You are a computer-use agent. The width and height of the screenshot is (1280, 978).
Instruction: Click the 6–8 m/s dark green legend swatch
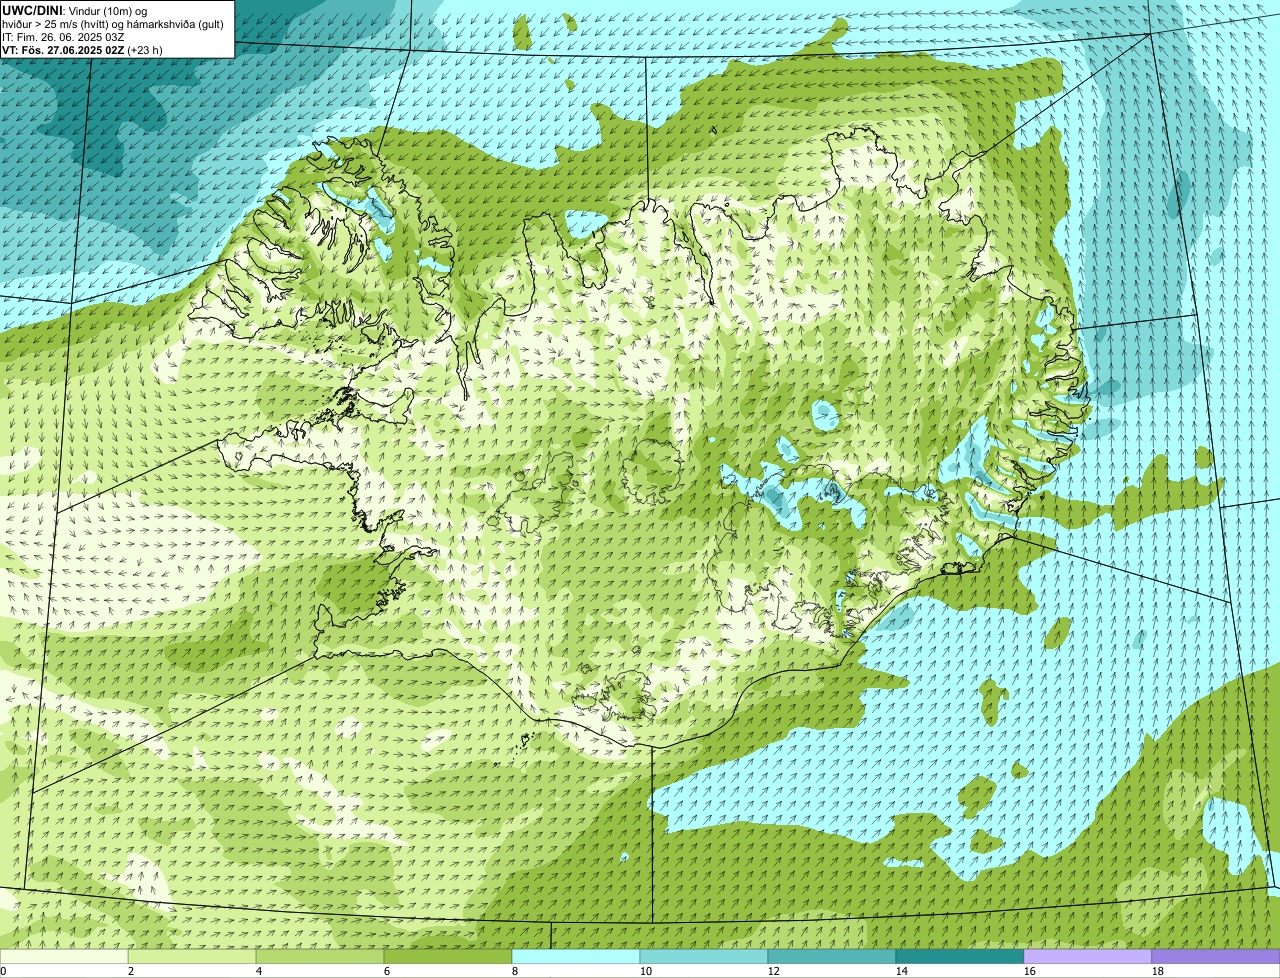[448, 957]
